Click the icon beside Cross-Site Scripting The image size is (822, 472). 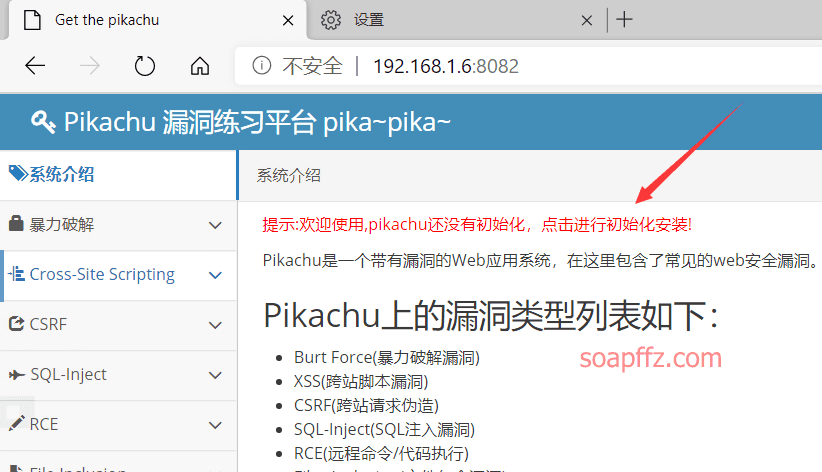(16, 274)
